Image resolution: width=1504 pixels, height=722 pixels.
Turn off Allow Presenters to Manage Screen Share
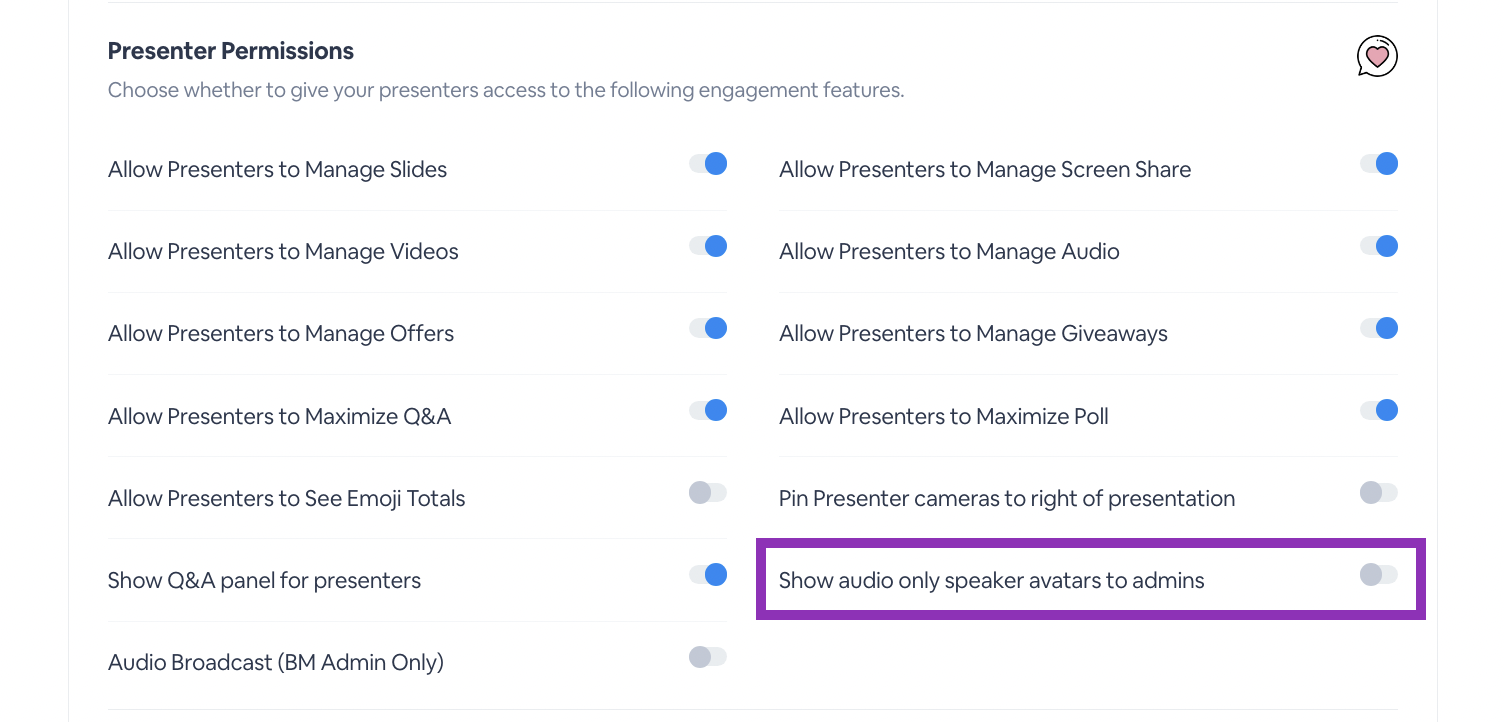pos(1379,163)
